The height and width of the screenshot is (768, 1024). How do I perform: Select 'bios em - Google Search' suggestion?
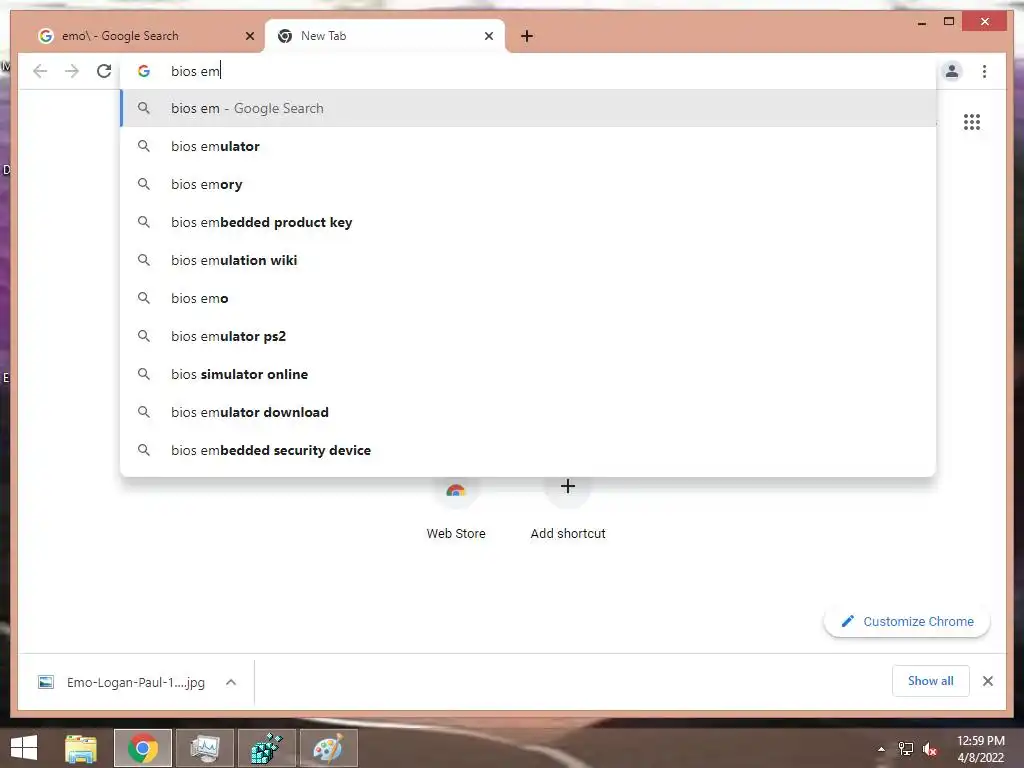(x=528, y=108)
